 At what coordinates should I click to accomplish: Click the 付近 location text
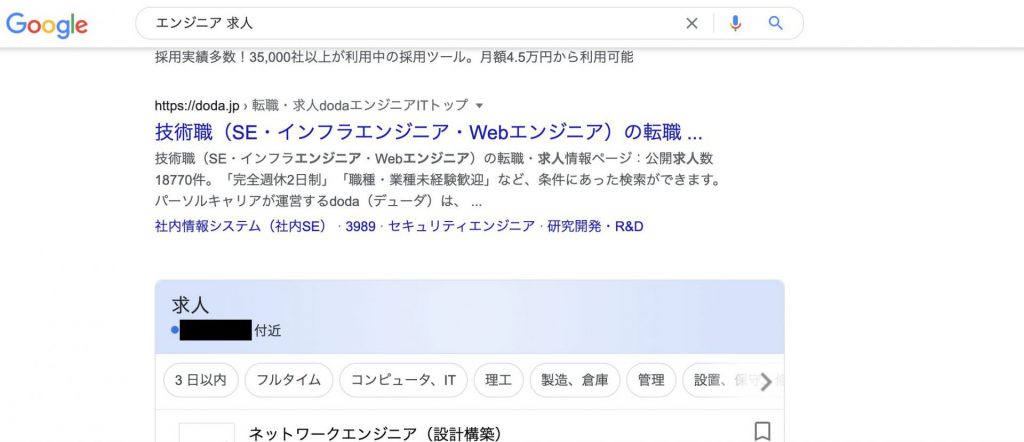[x=268, y=330]
